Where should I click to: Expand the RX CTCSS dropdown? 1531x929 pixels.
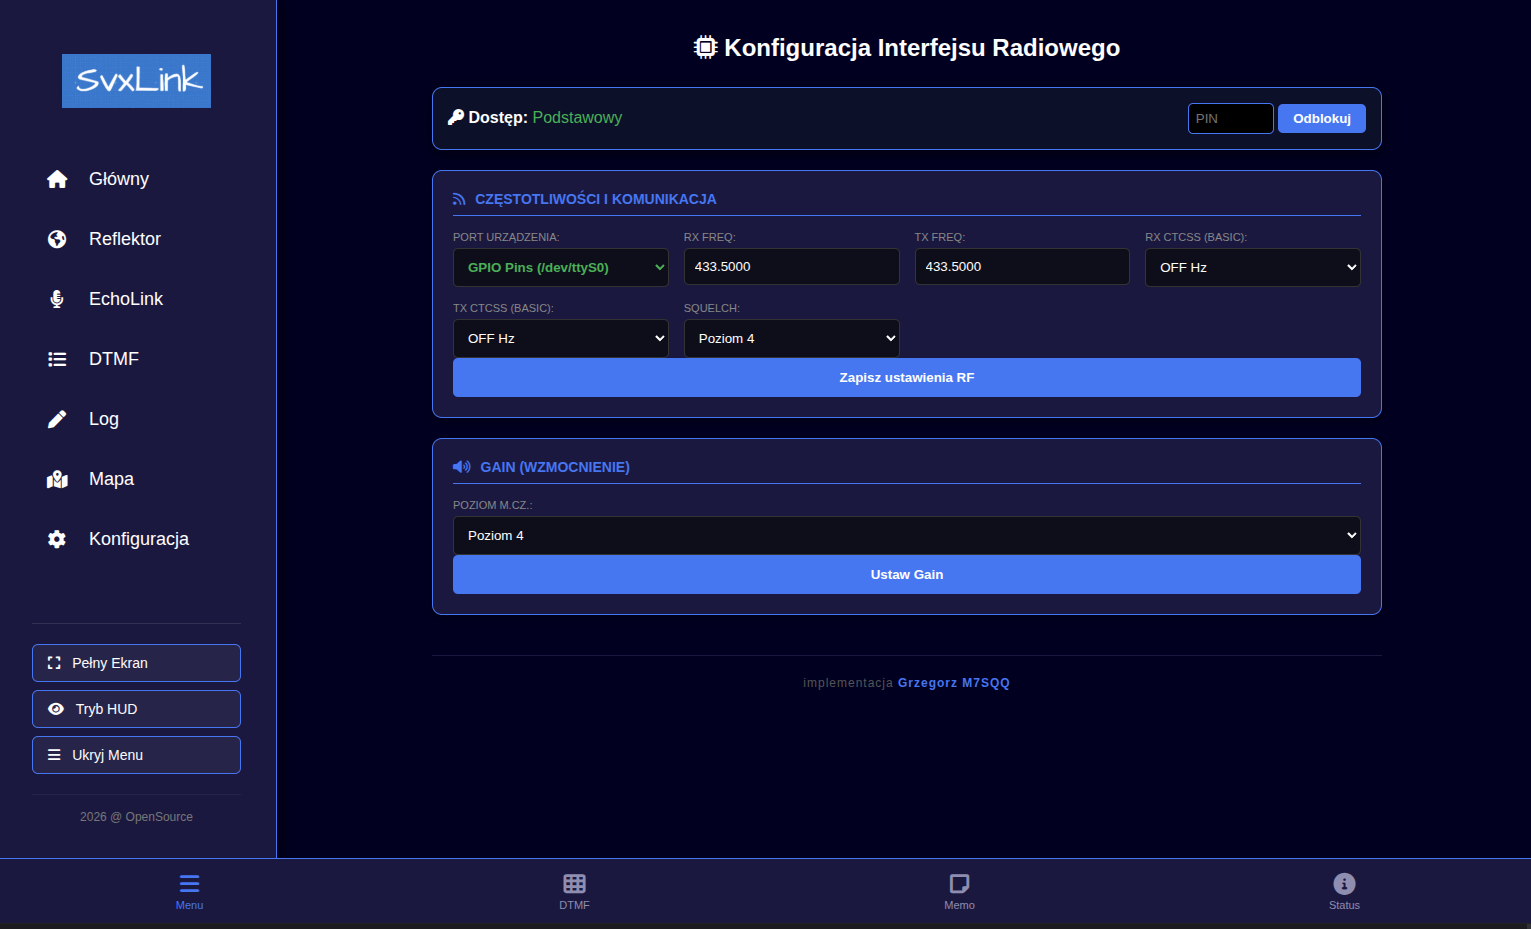click(x=1252, y=268)
